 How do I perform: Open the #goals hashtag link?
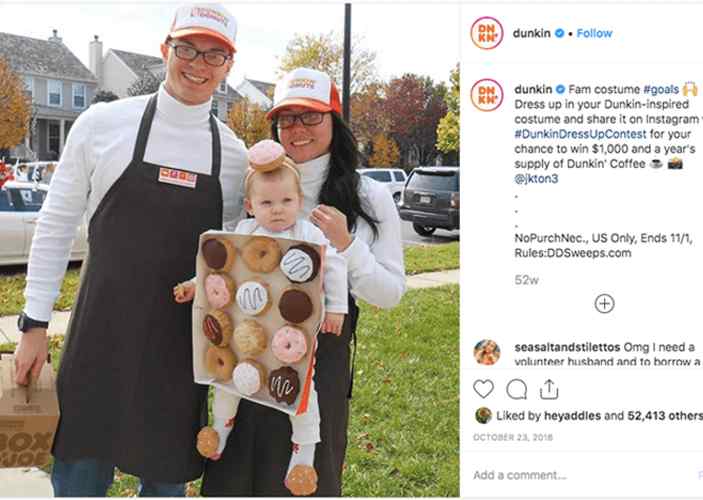pos(661,89)
